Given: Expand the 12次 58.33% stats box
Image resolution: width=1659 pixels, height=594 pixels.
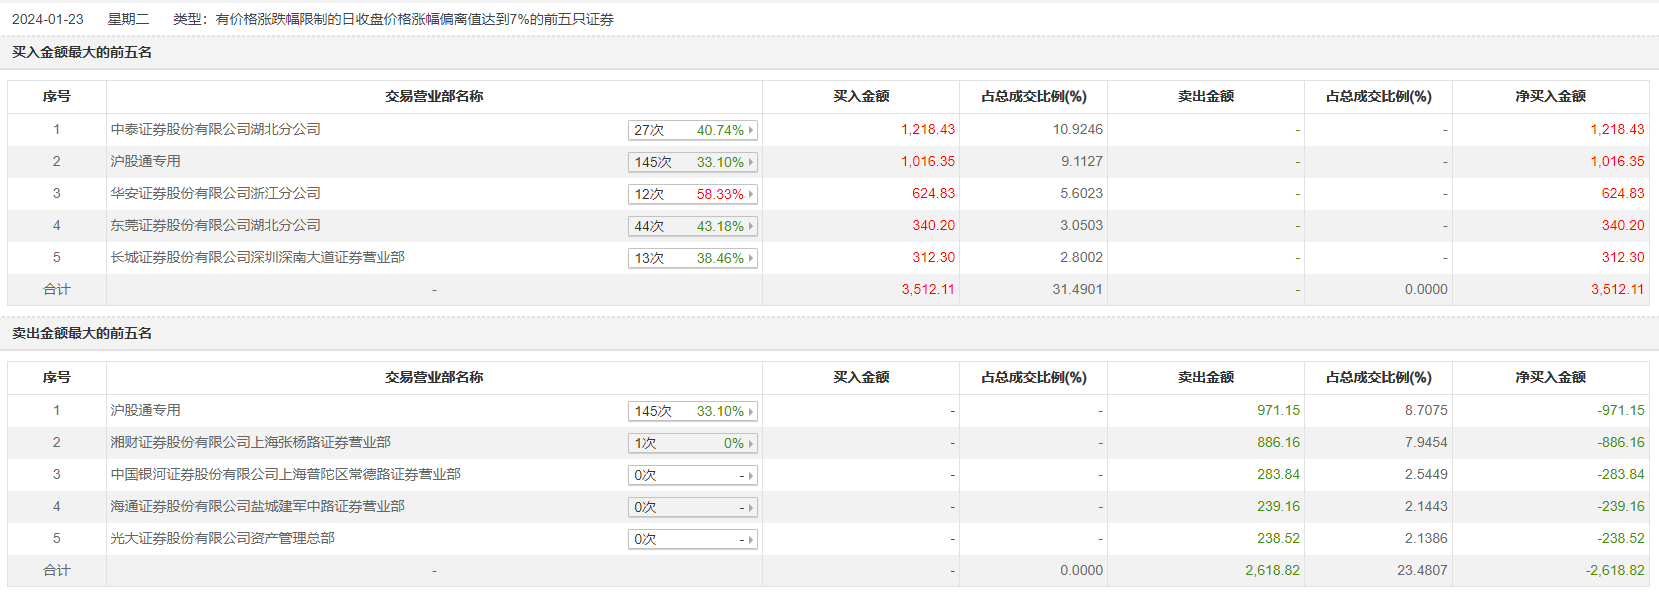Looking at the screenshot, I should pyautogui.click(x=692, y=194).
